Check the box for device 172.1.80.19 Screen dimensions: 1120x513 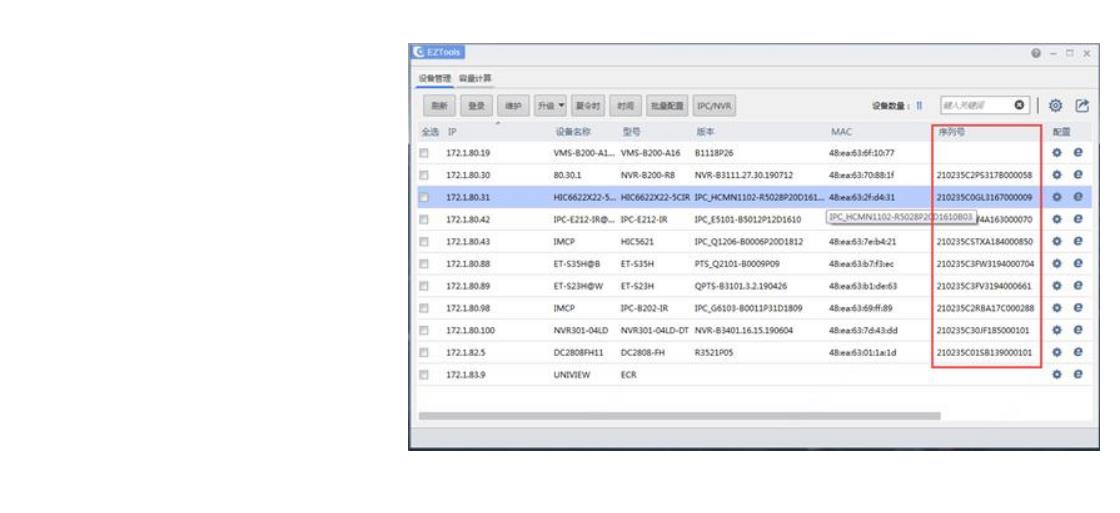point(424,153)
